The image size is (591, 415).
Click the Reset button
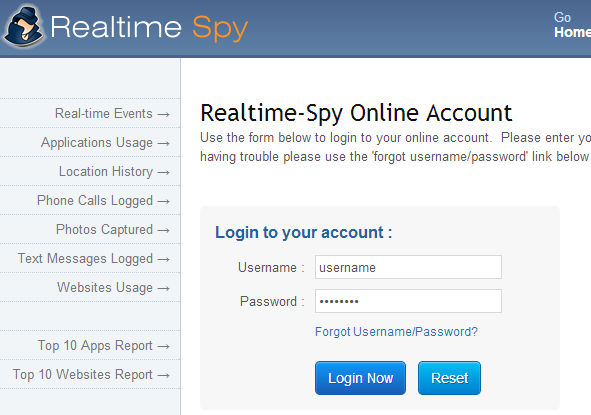[x=449, y=378]
